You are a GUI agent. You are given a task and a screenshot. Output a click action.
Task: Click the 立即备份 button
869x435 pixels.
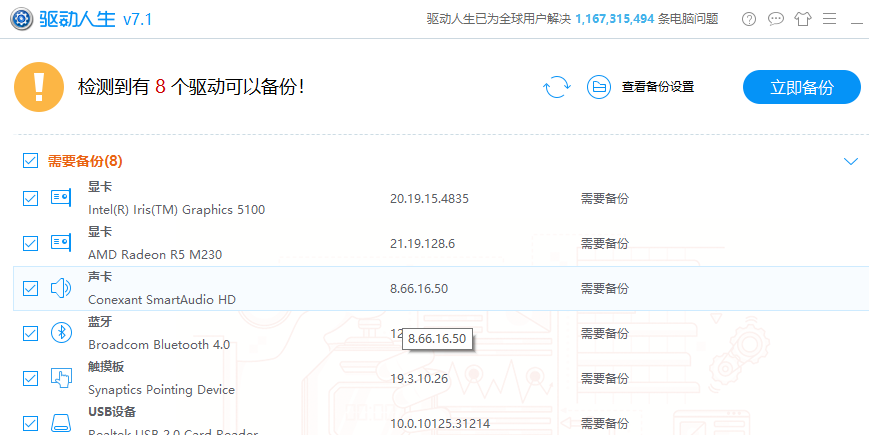click(801, 87)
